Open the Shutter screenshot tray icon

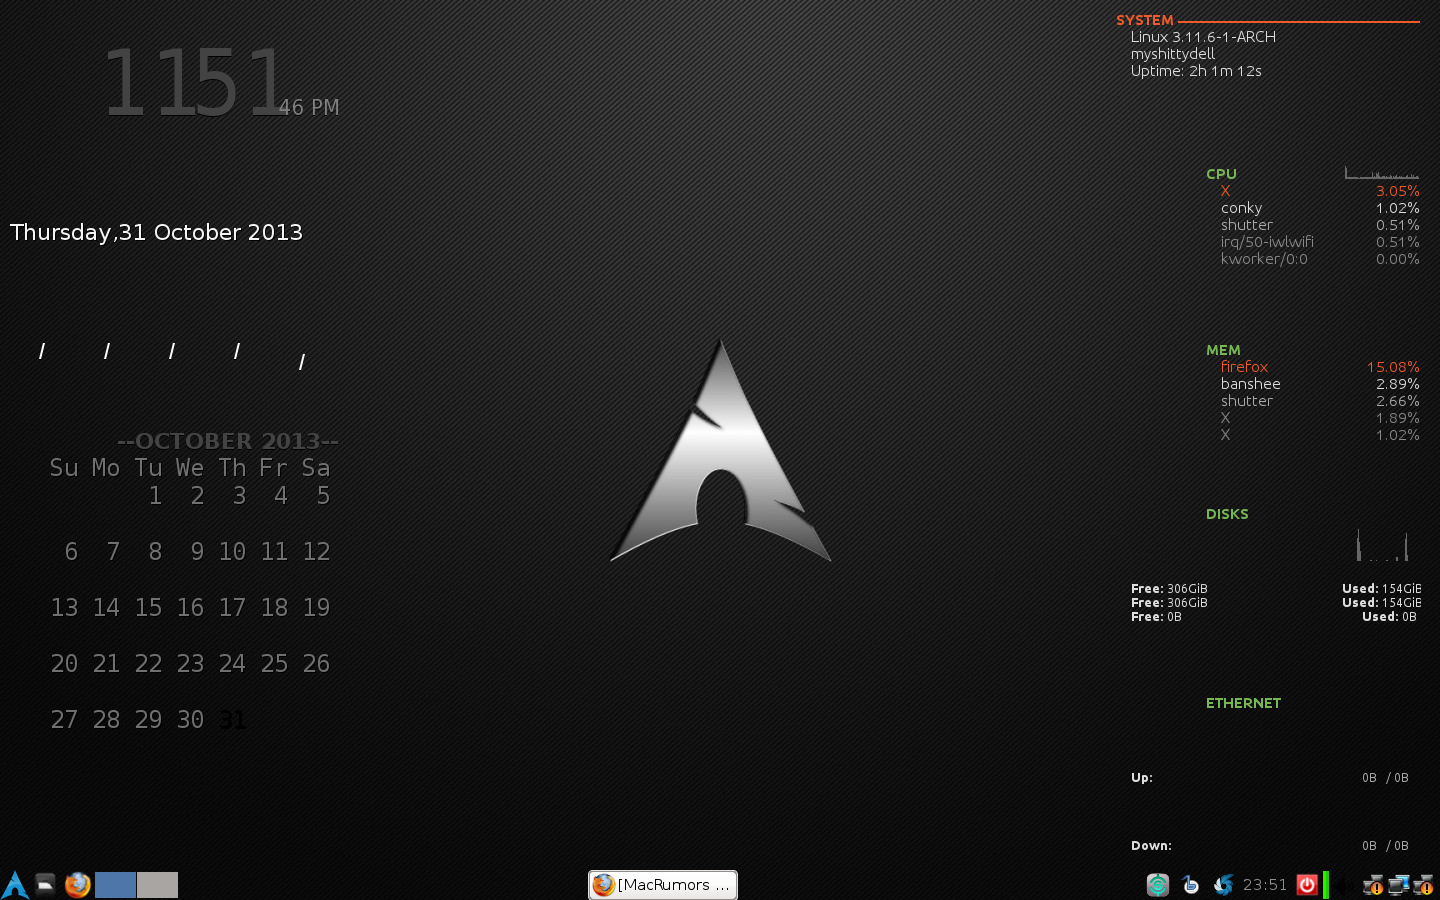click(x=1223, y=885)
